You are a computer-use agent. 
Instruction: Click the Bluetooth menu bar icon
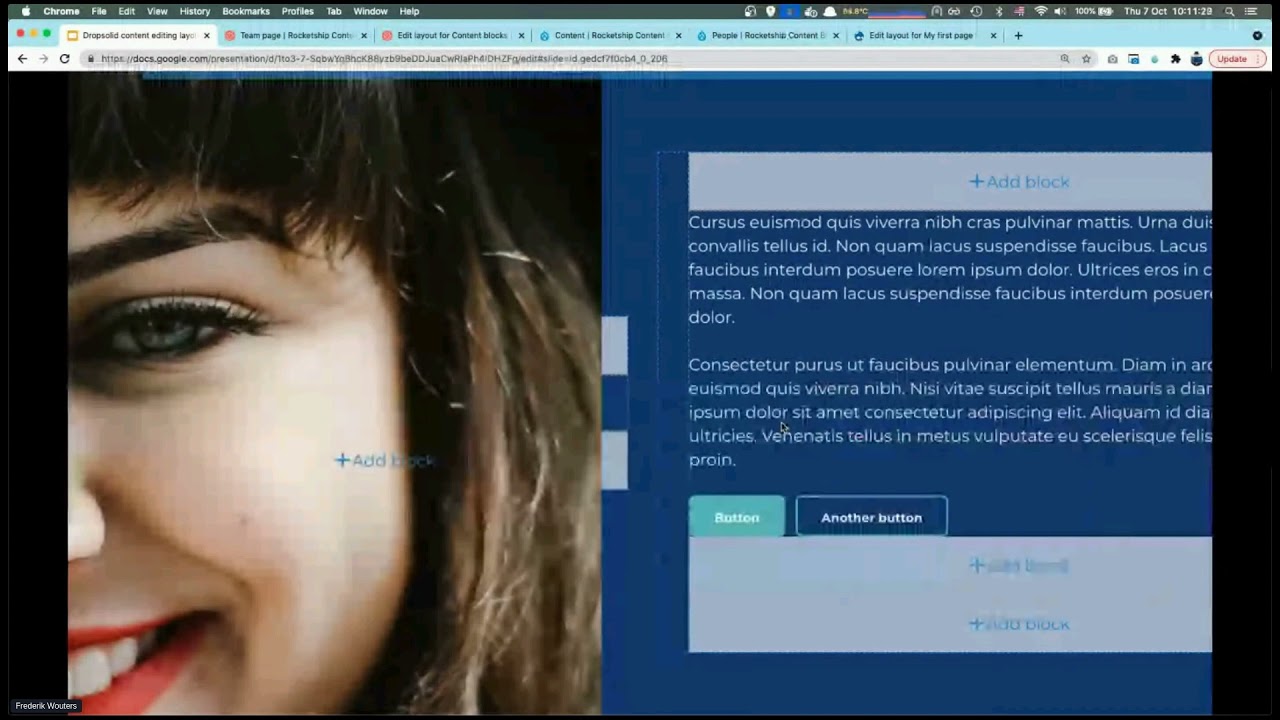point(999,11)
